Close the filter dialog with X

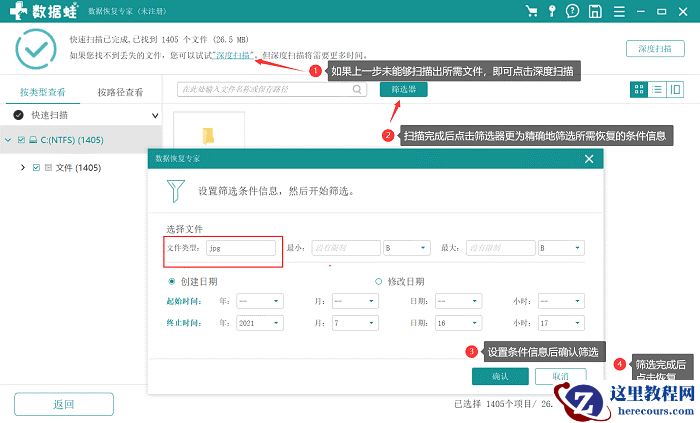[589, 159]
